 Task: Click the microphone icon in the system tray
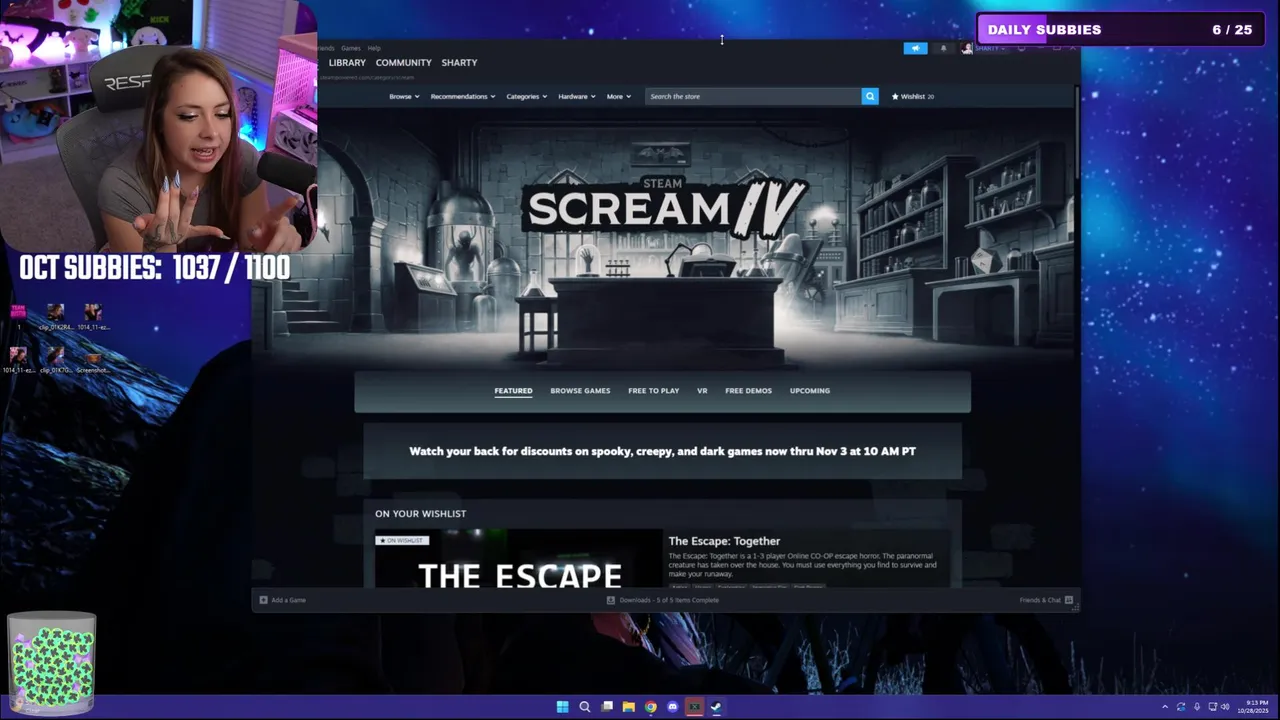pos(1197,707)
